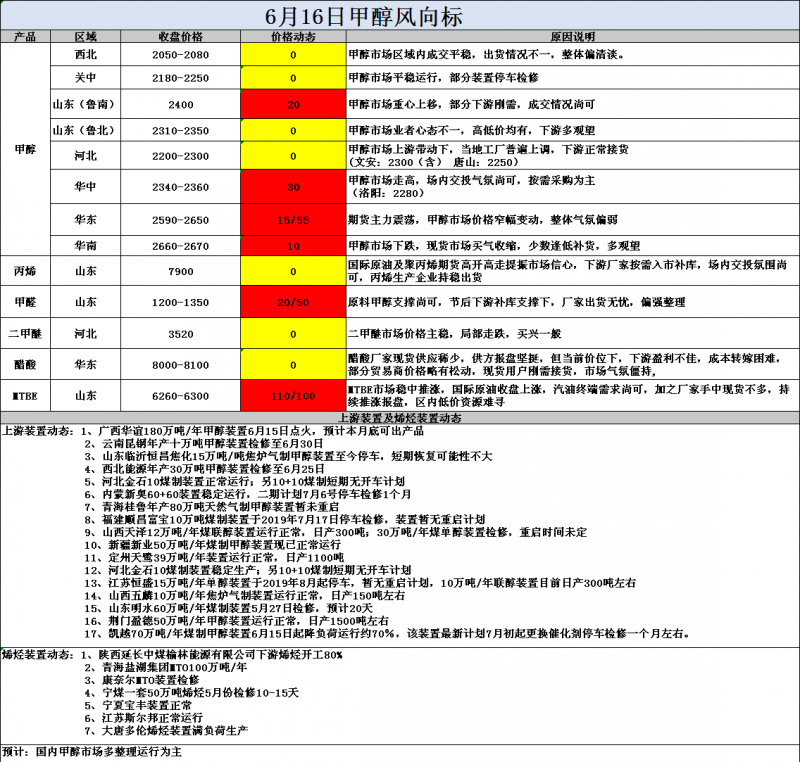Screen dimensions: 800x762
Task: Click the red cell showing 15/55
Action: [x=293, y=220]
